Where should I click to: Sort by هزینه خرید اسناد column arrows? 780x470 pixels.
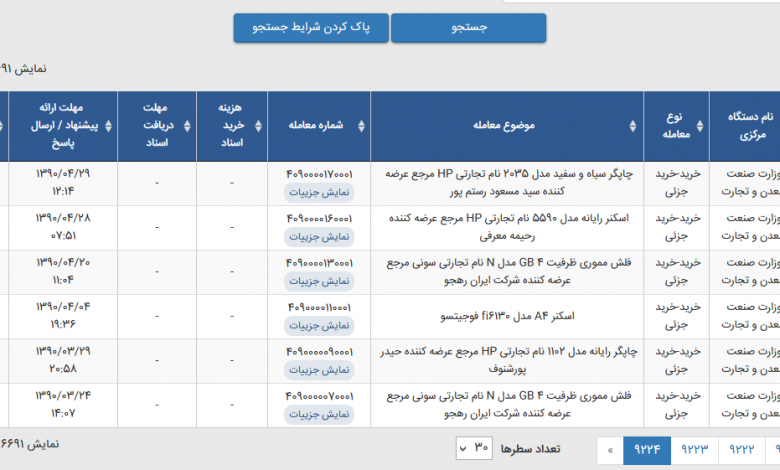[258, 126]
